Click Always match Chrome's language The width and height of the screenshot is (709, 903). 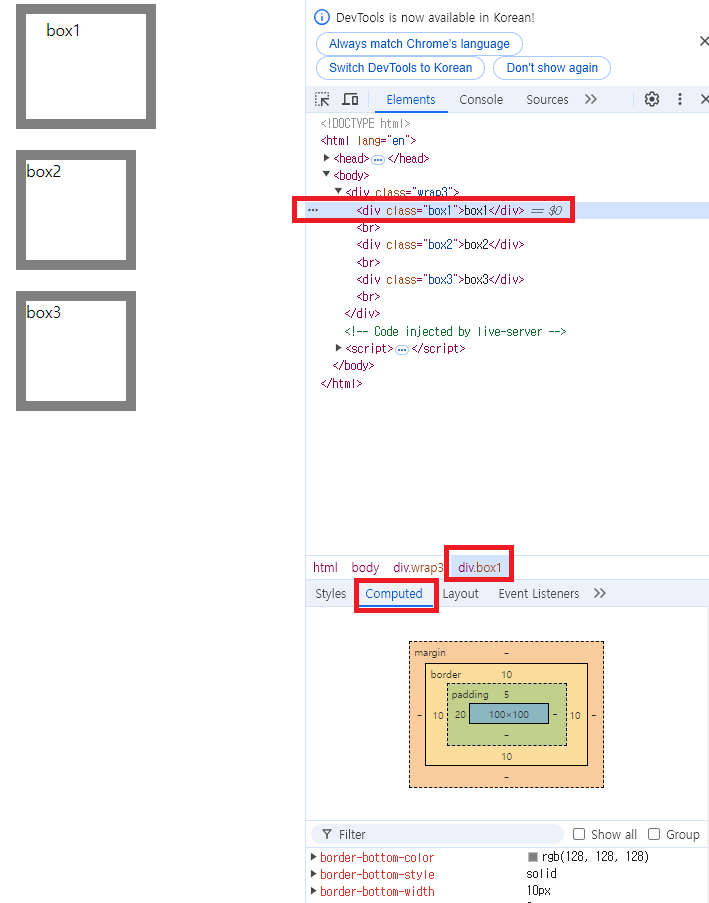point(419,44)
